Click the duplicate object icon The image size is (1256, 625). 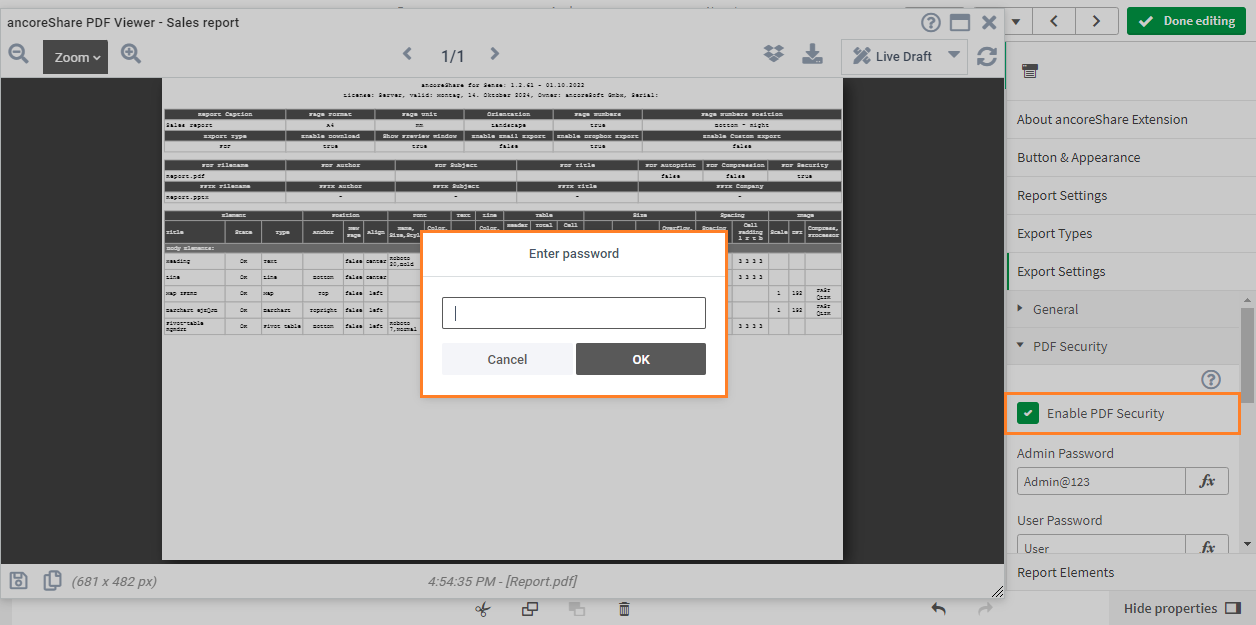point(530,608)
